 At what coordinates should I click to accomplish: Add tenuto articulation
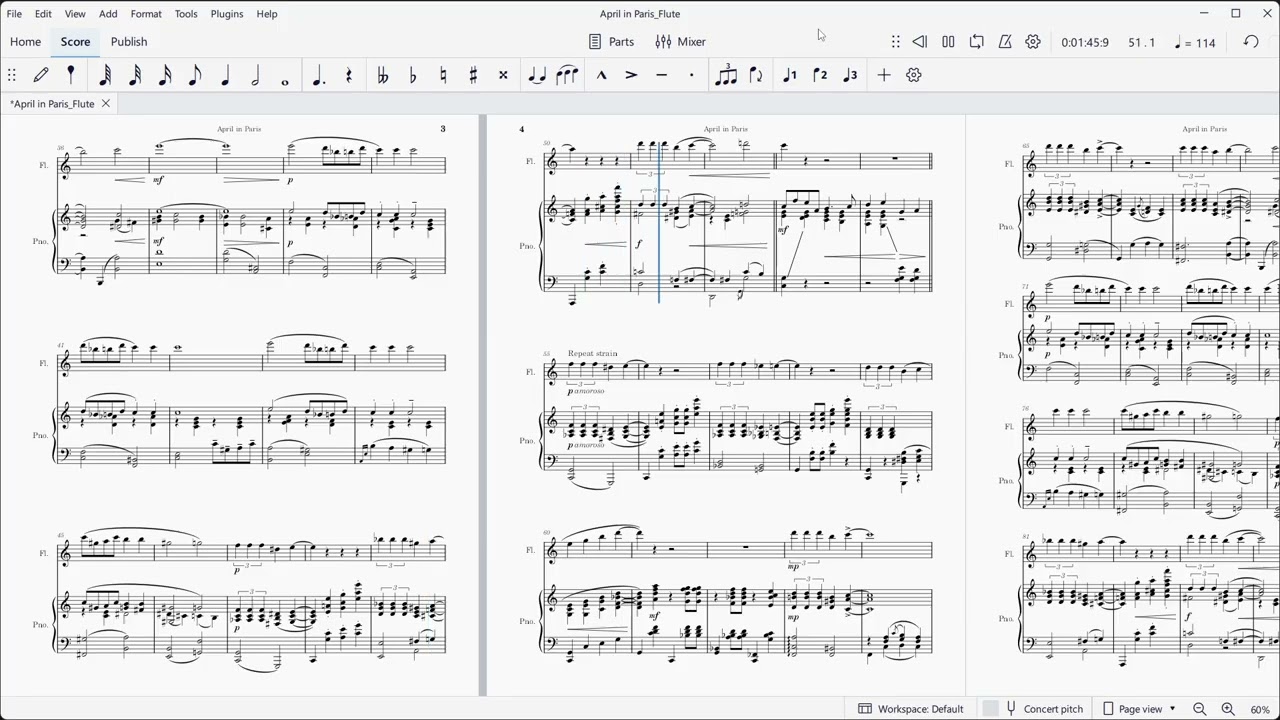click(x=661, y=75)
